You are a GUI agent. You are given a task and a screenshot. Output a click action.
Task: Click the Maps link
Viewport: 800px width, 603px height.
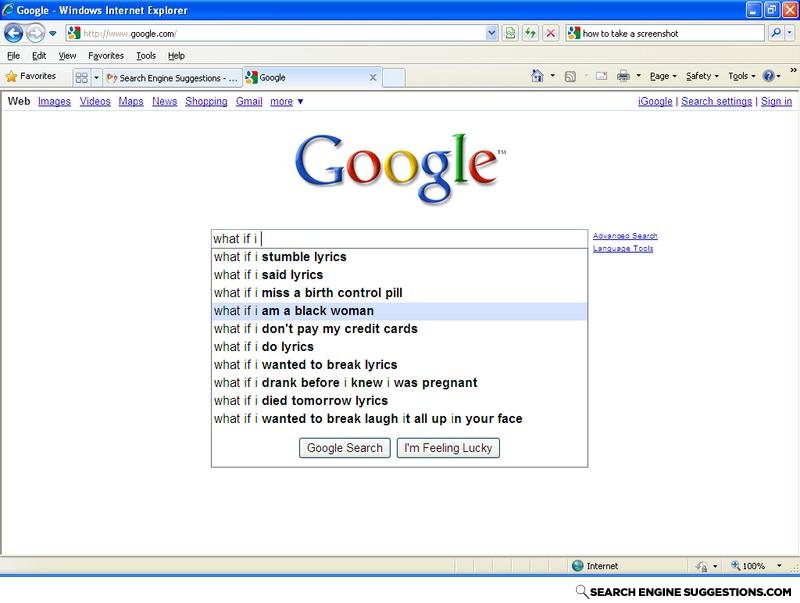(131, 102)
